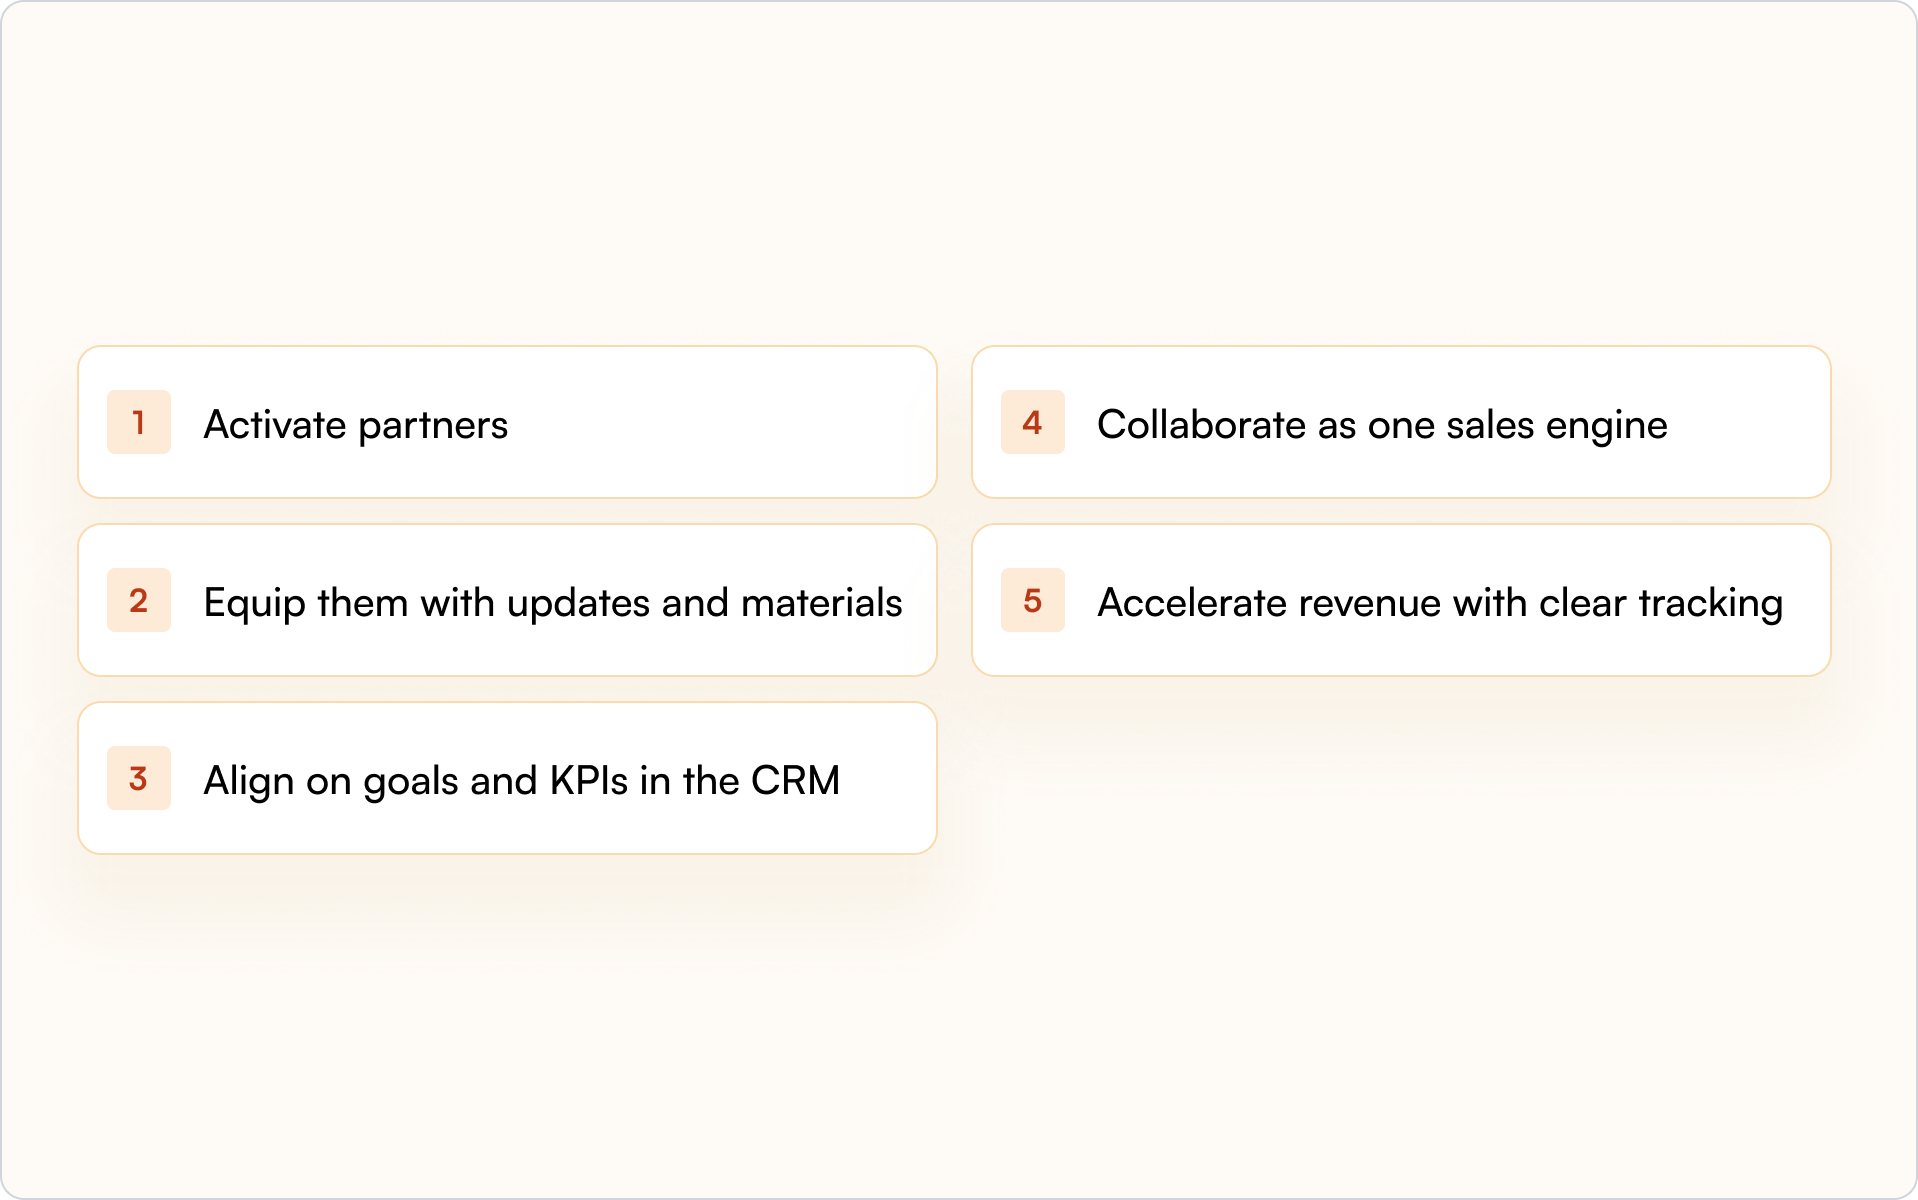Click Accelerate revenue with clear tracking text
Viewport: 1918px width, 1200px height.
[1440, 603]
